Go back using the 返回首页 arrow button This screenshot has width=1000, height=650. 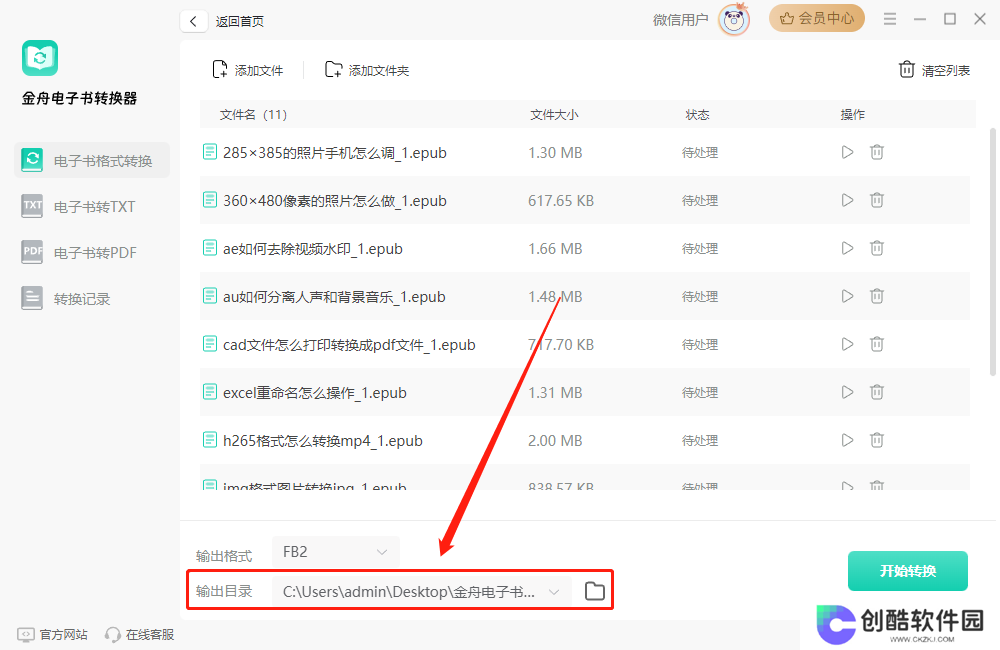point(193,21)
